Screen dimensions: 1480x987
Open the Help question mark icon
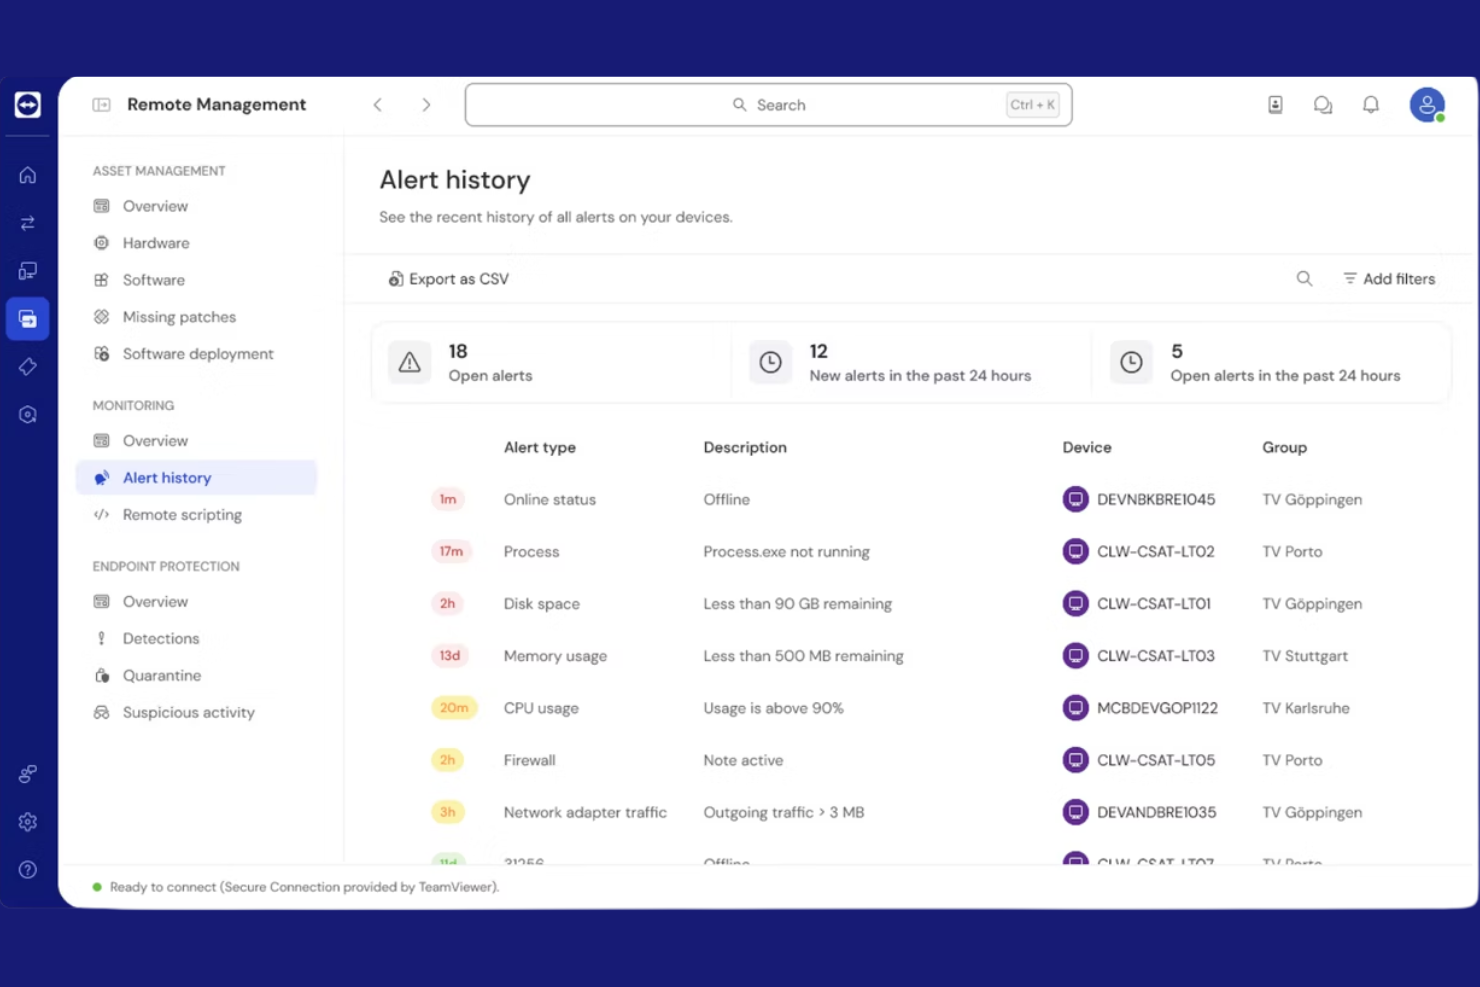click(x=28, y=870)
